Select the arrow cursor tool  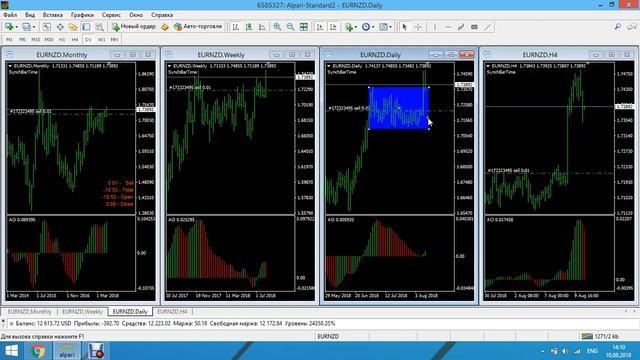click(x=404, y=27)
